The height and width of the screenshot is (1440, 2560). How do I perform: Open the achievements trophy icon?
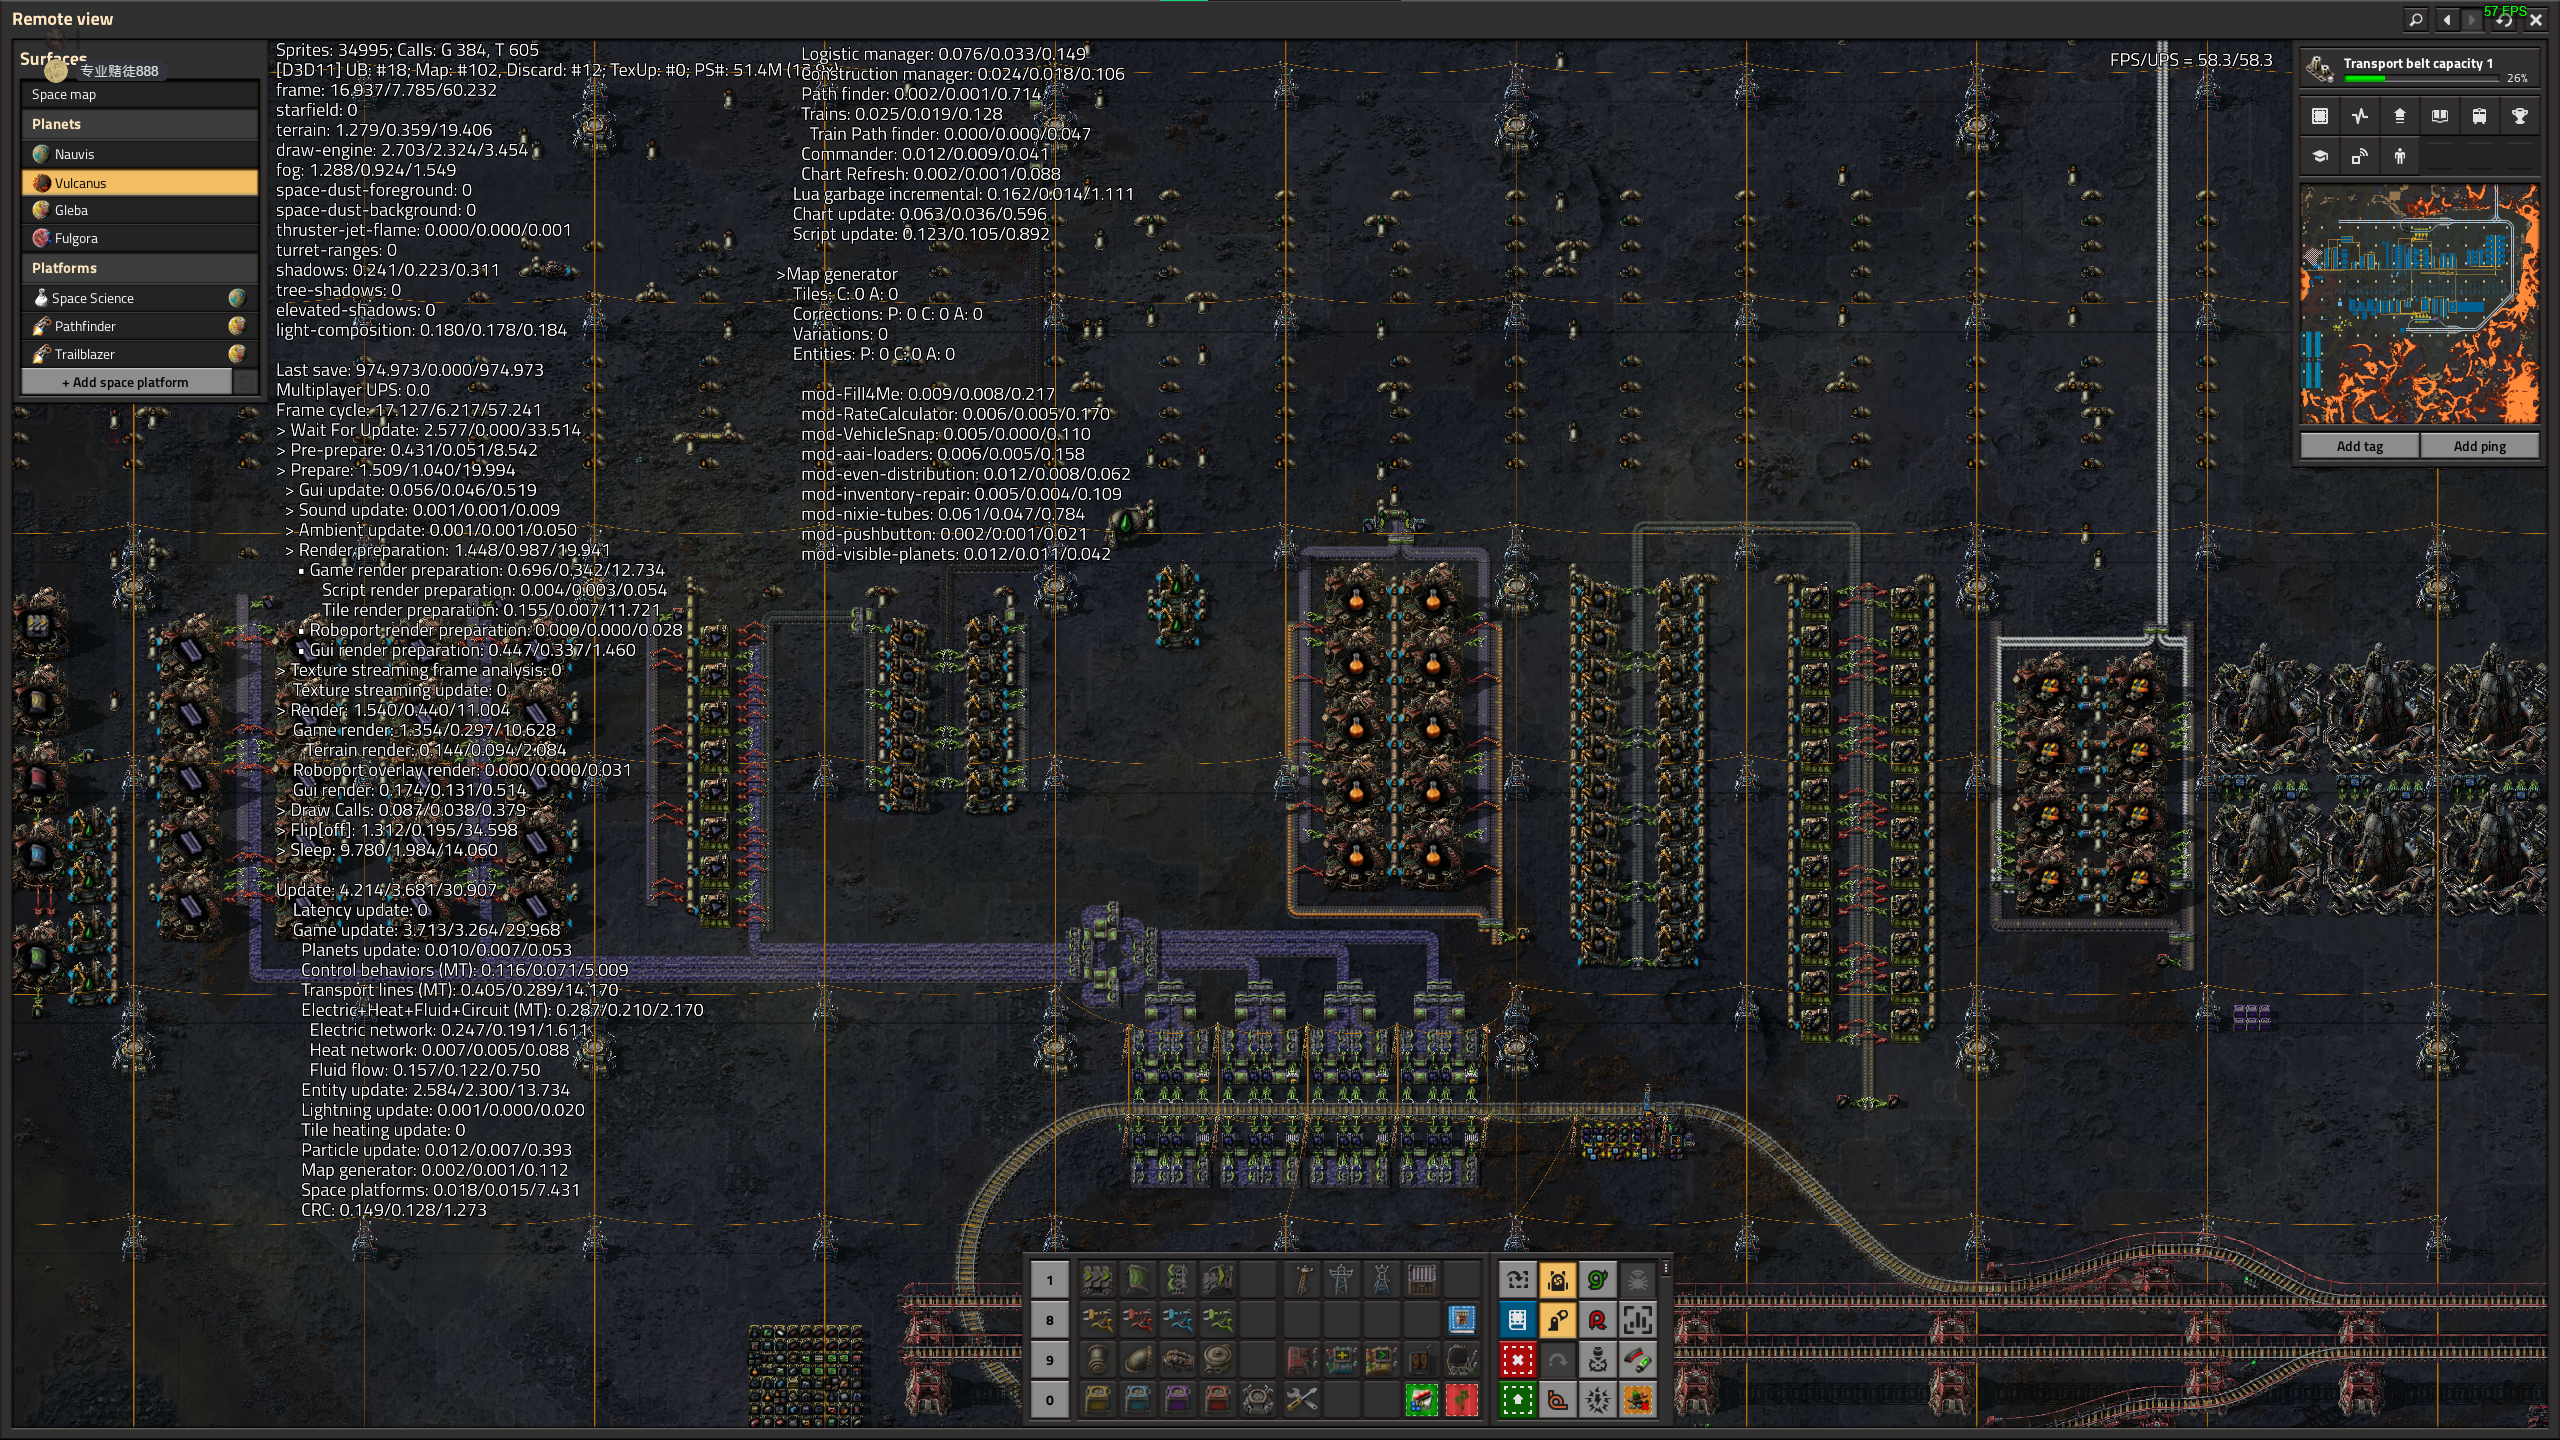coord(2519,116)
